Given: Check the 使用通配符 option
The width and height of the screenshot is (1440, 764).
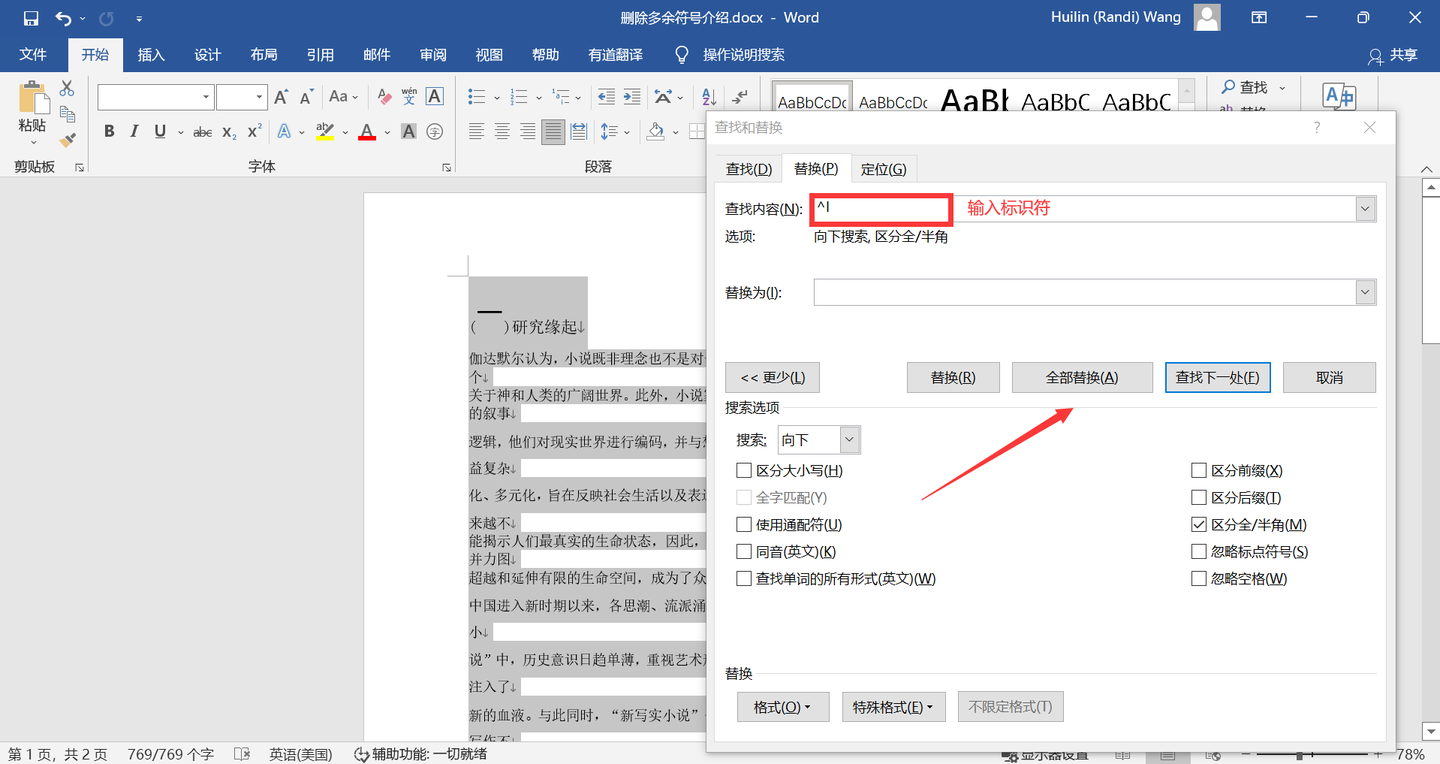Looking at the screenshot, I should point(744,523).
